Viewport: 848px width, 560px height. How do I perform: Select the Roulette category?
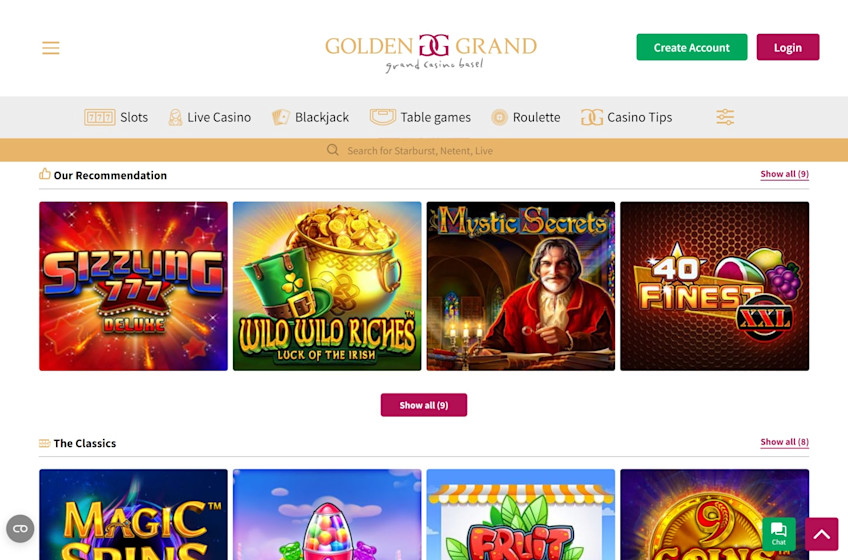point(526,117)
